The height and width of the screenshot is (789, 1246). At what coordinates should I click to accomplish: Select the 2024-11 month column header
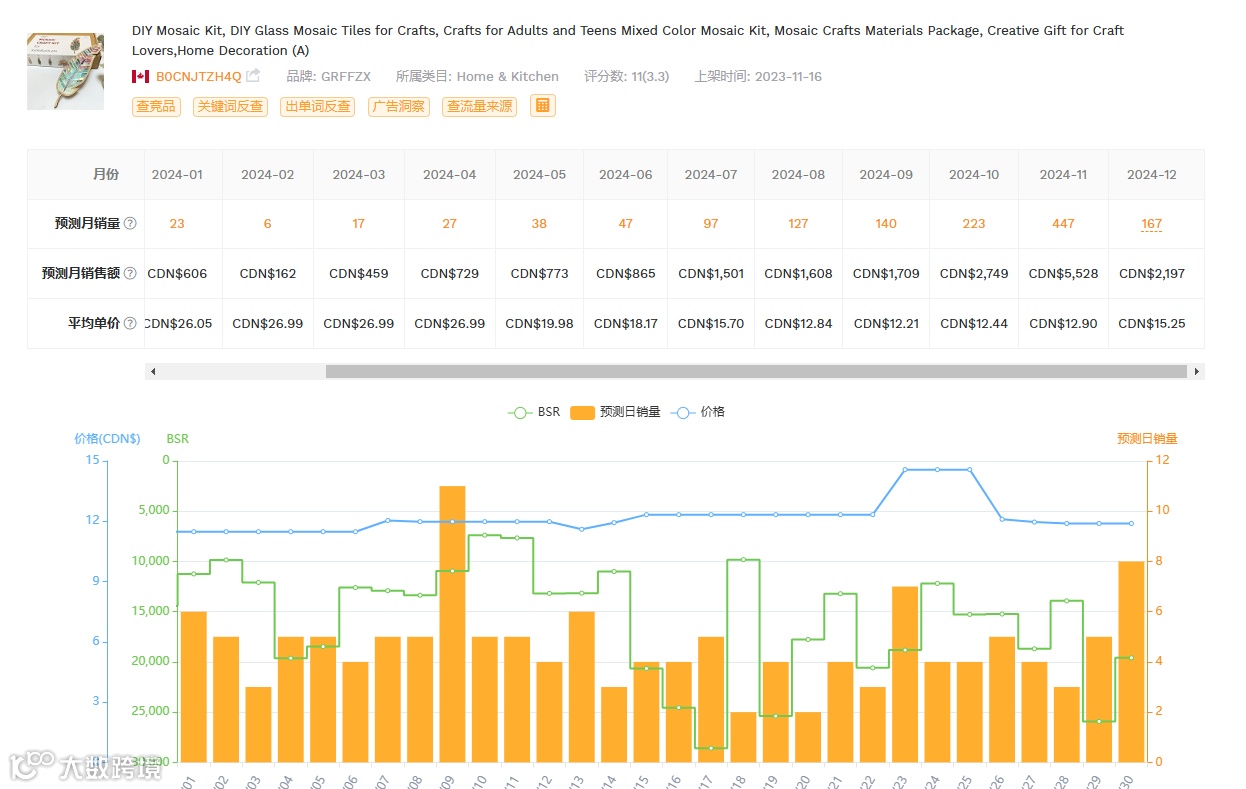pos(1063,174)
